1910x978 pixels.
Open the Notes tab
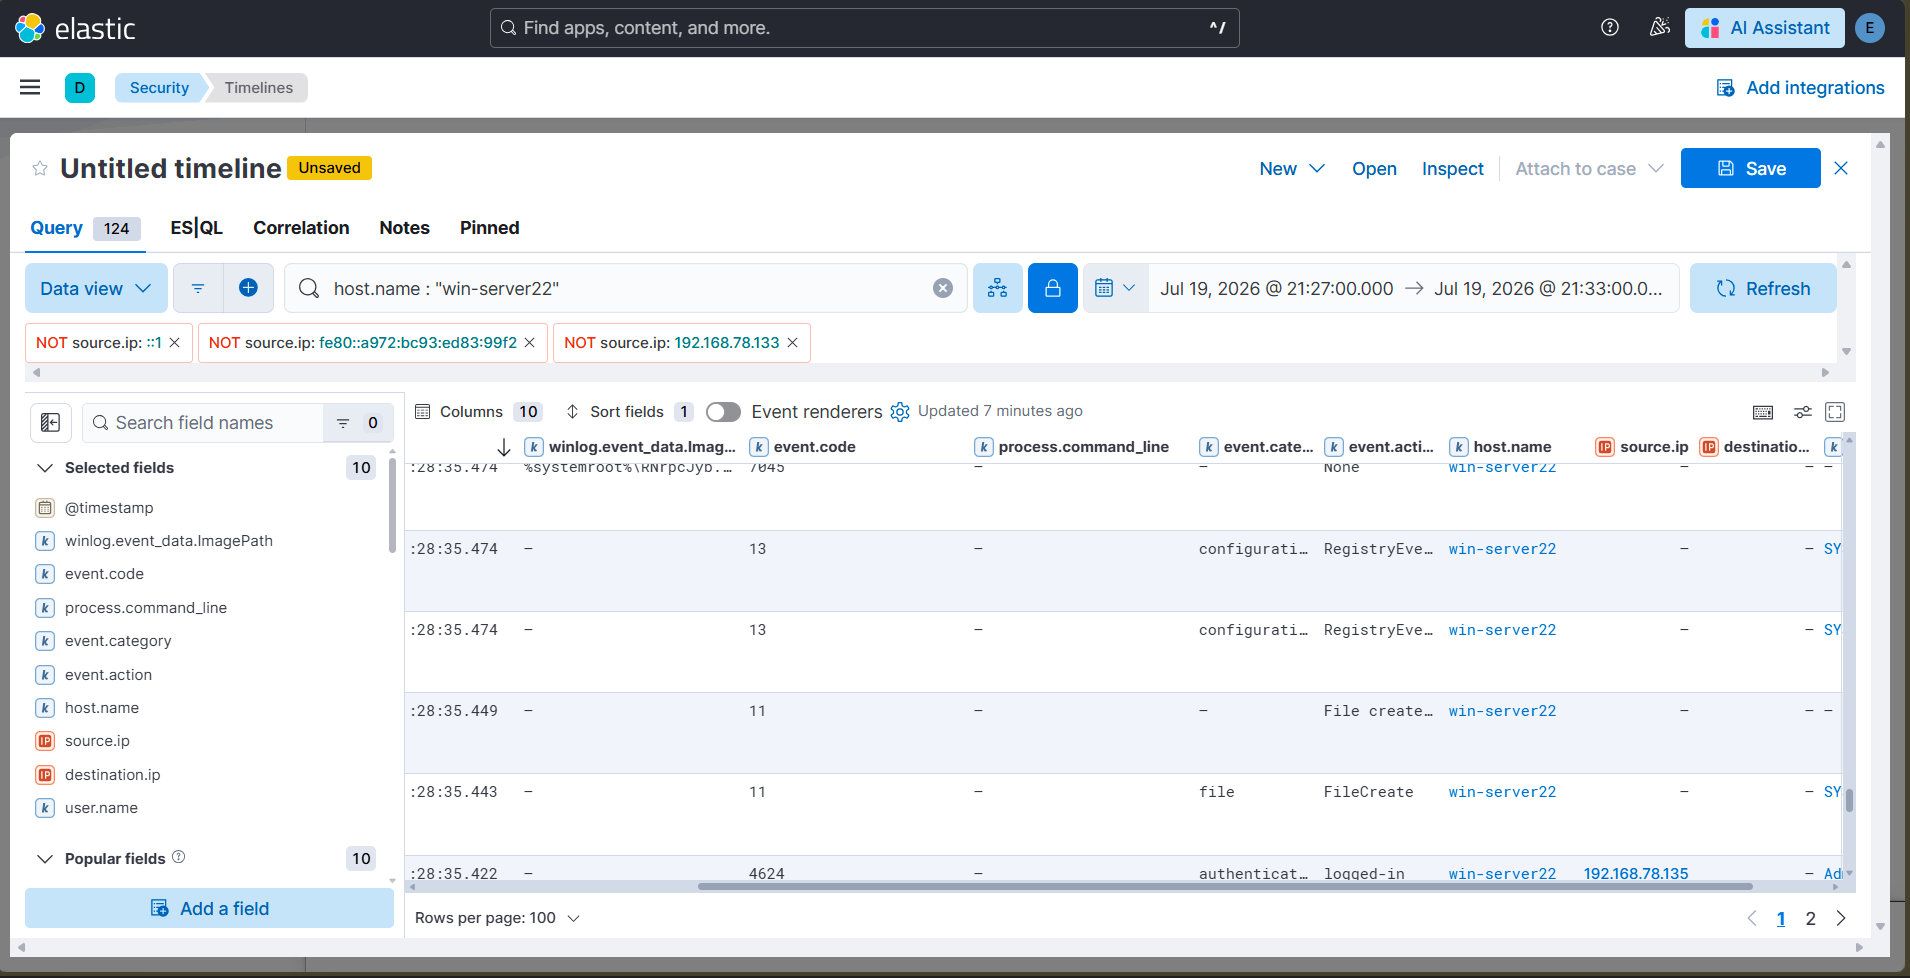[404, 228]
